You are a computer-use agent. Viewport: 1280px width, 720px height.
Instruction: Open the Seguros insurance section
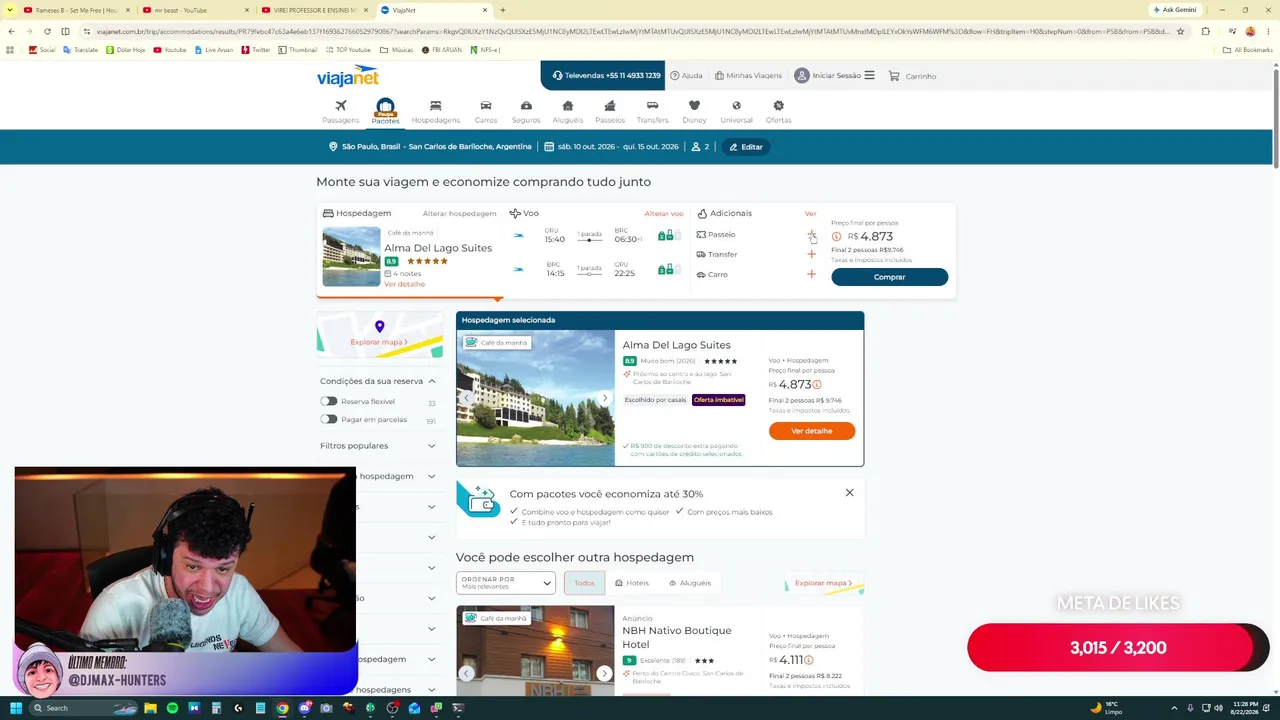pyautogui.click(x=526, y=111)
